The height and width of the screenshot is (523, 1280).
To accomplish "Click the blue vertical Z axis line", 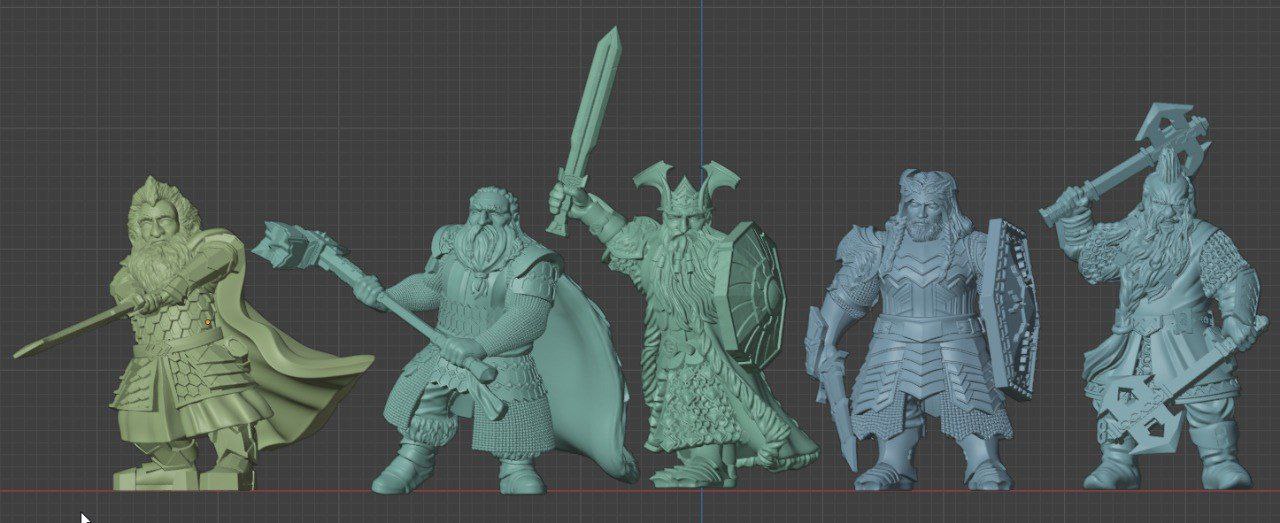I will [x=700, y=80].
